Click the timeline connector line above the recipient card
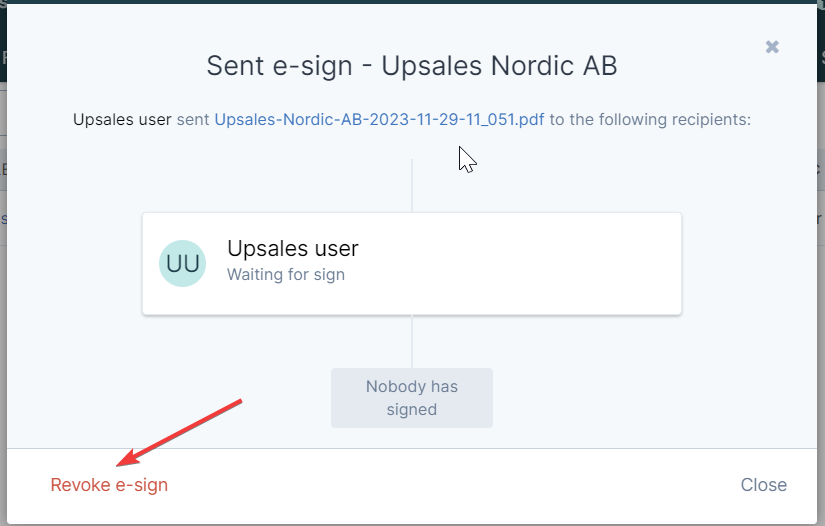 [x=412, y=186]
